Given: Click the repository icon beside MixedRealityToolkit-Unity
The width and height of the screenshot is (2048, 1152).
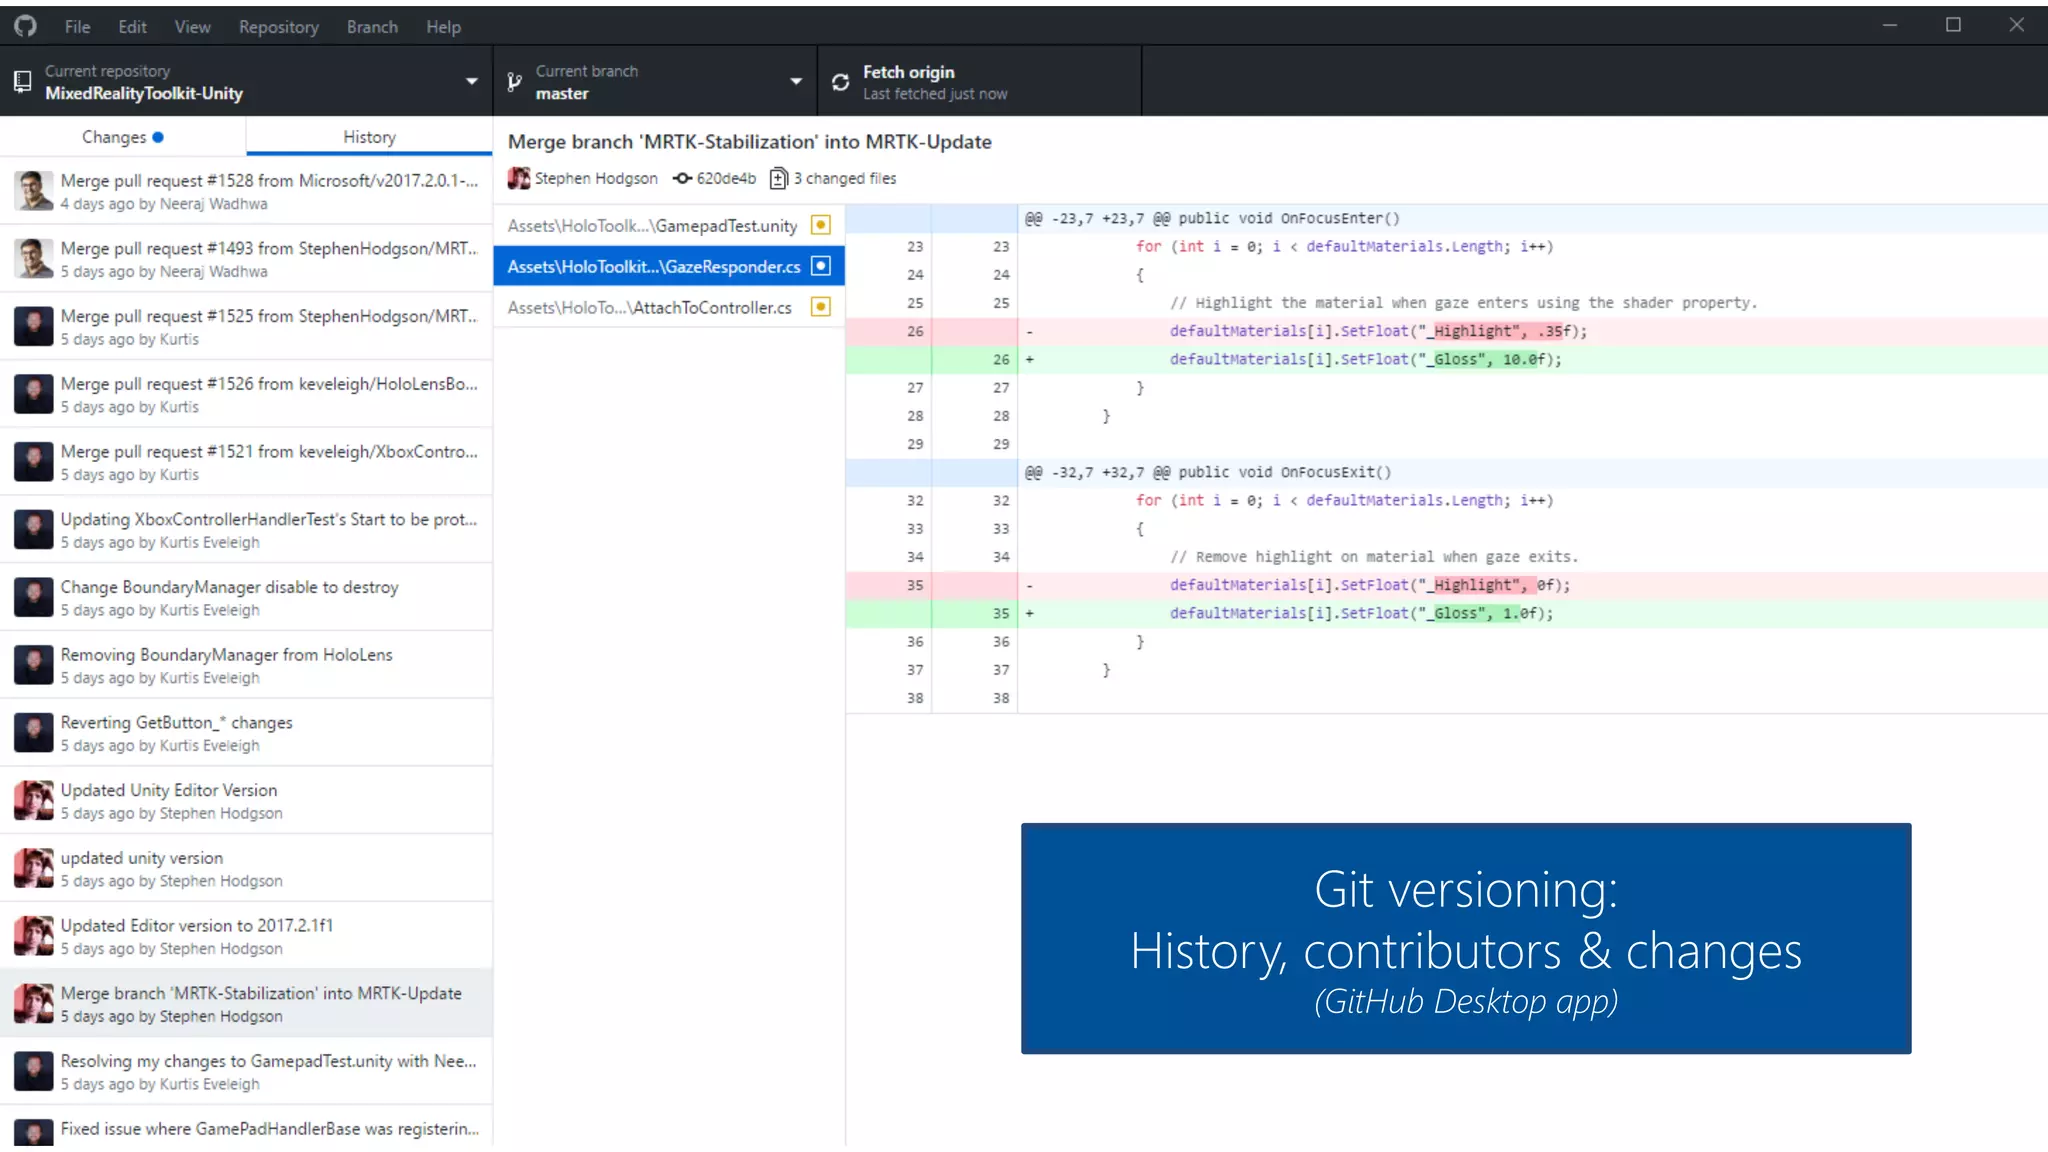Looking at the screenshot, I should pyautogui.click(x=22, y=82).
